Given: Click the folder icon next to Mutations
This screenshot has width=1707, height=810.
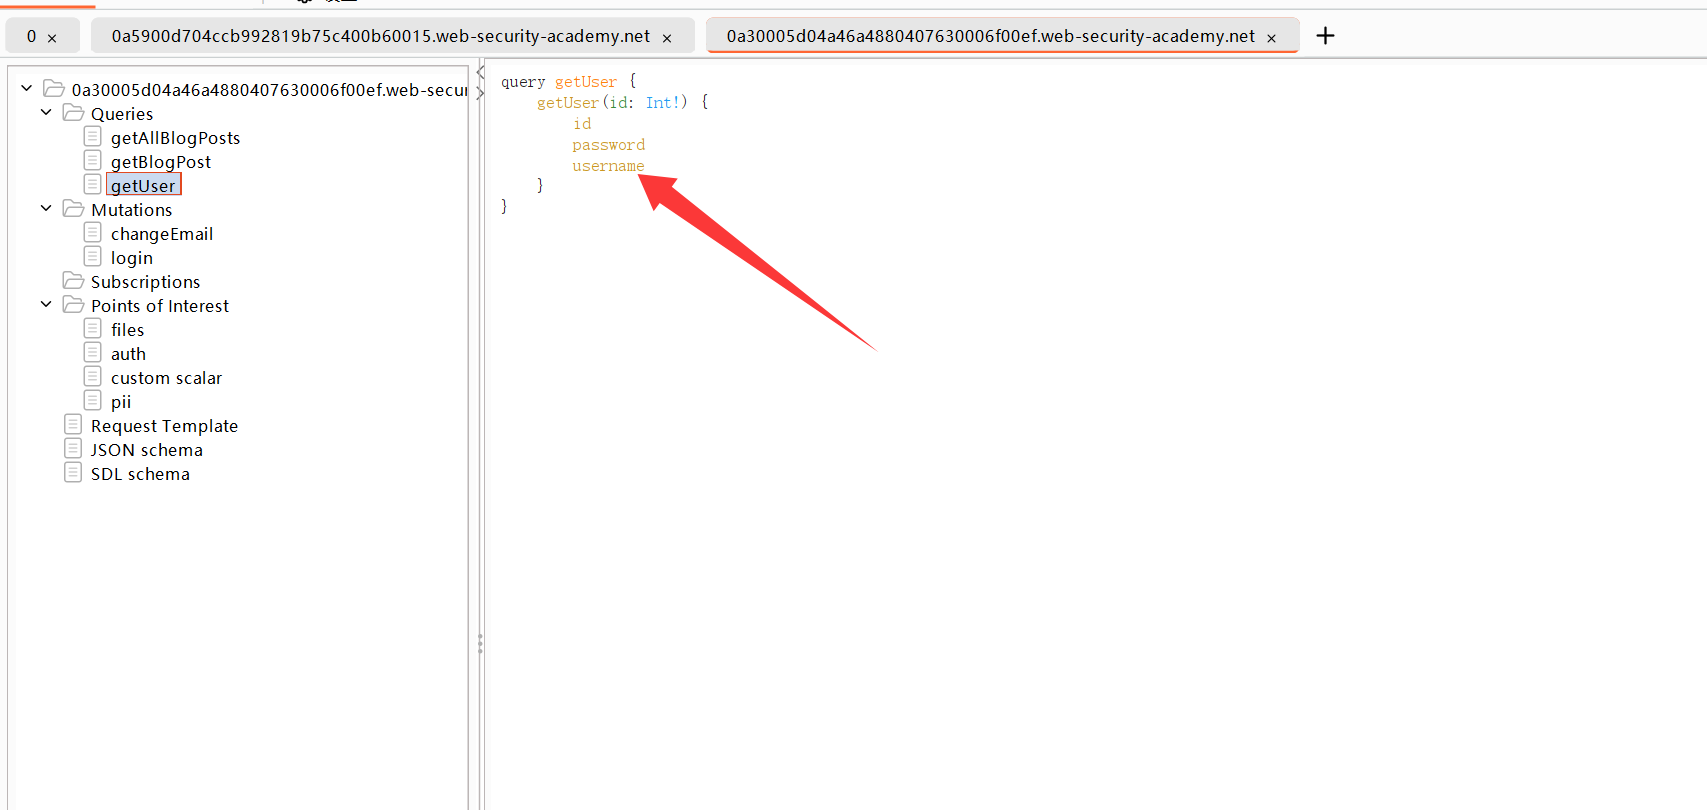Looking at the screenshot, I should (x=73, y=209).
